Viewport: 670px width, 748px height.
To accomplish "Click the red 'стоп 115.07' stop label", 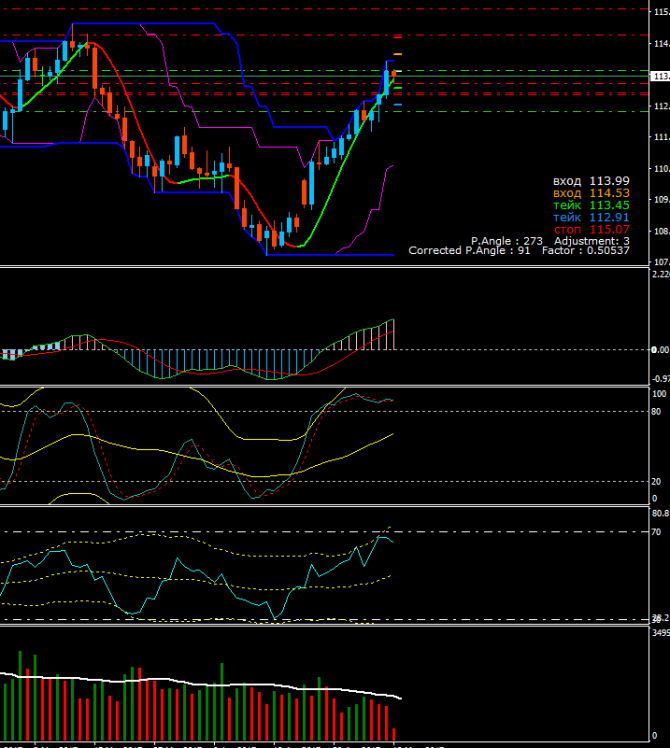I will 591,229.
